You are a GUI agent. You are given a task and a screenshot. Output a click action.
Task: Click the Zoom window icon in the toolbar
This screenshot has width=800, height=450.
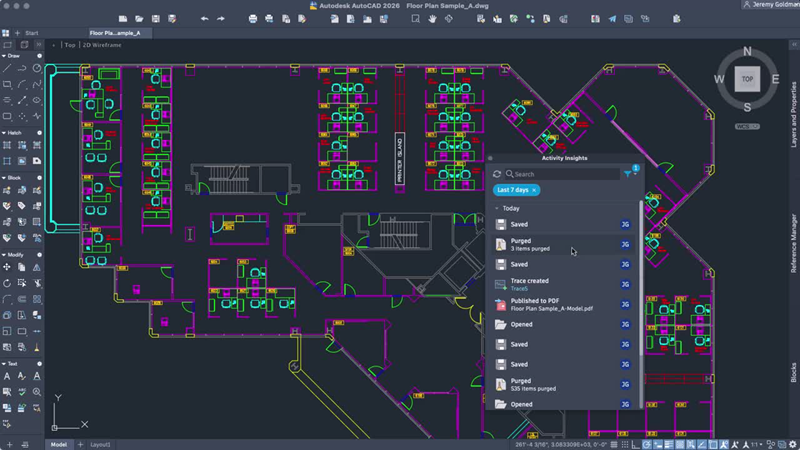(416, 19)
